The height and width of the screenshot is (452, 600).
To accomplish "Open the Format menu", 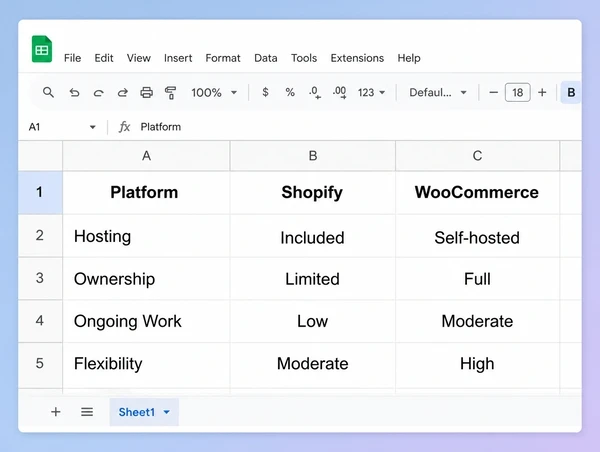I will [223, 58].
